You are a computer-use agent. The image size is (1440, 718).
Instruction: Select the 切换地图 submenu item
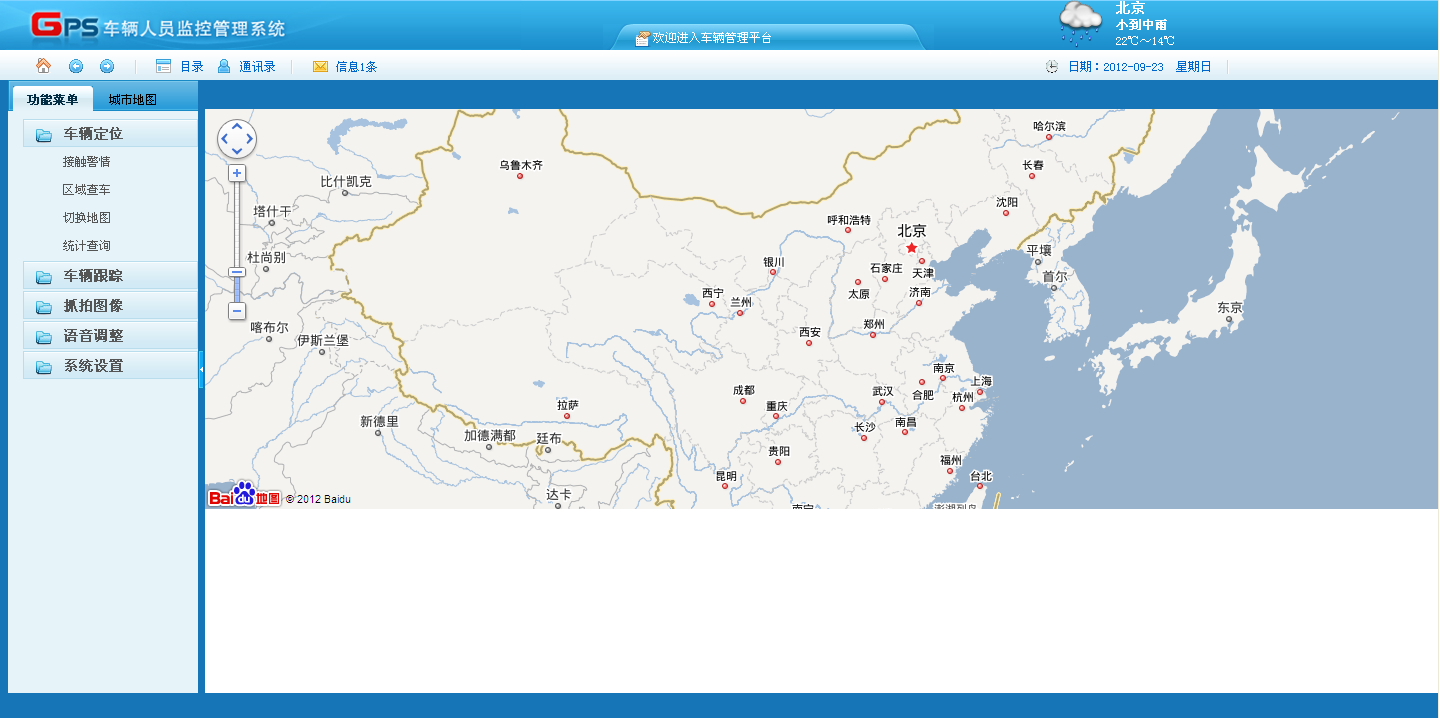point(86,217)
